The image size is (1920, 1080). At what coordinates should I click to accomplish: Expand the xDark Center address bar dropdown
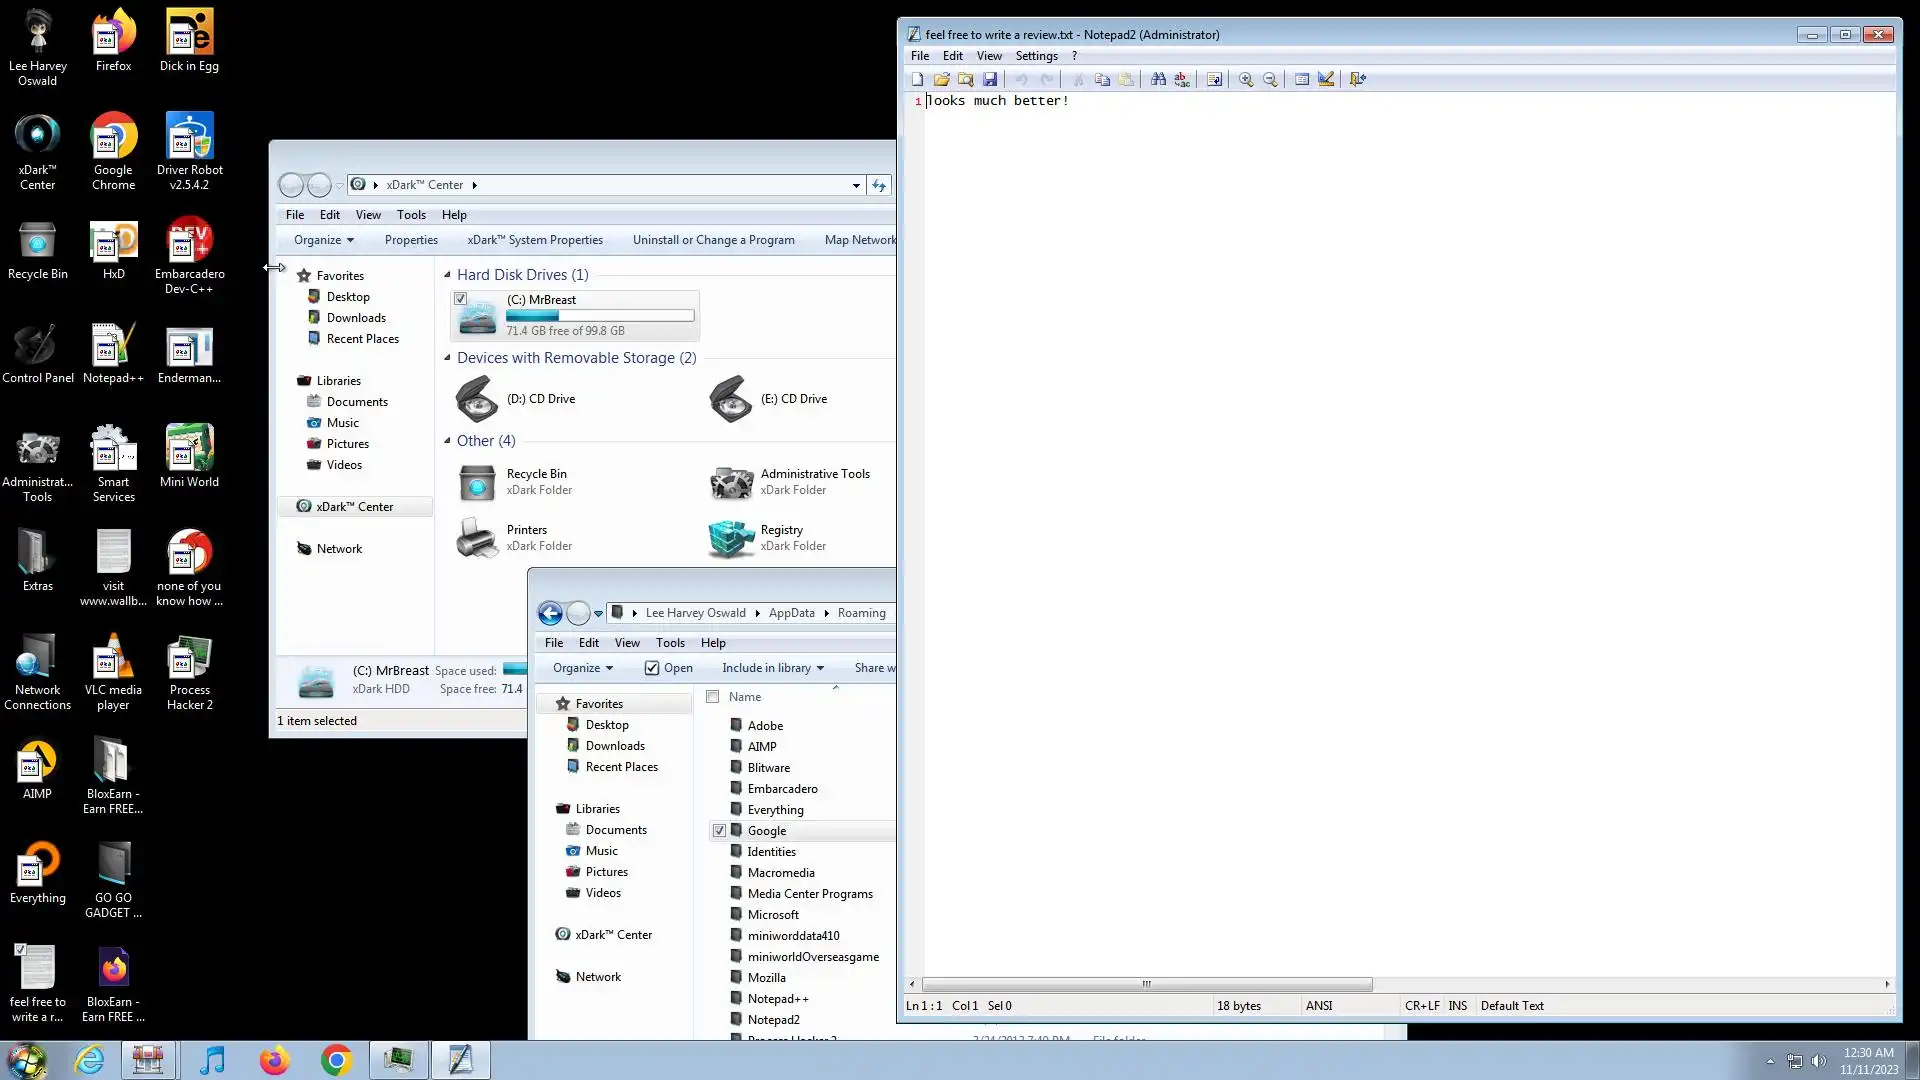point(856,185)
